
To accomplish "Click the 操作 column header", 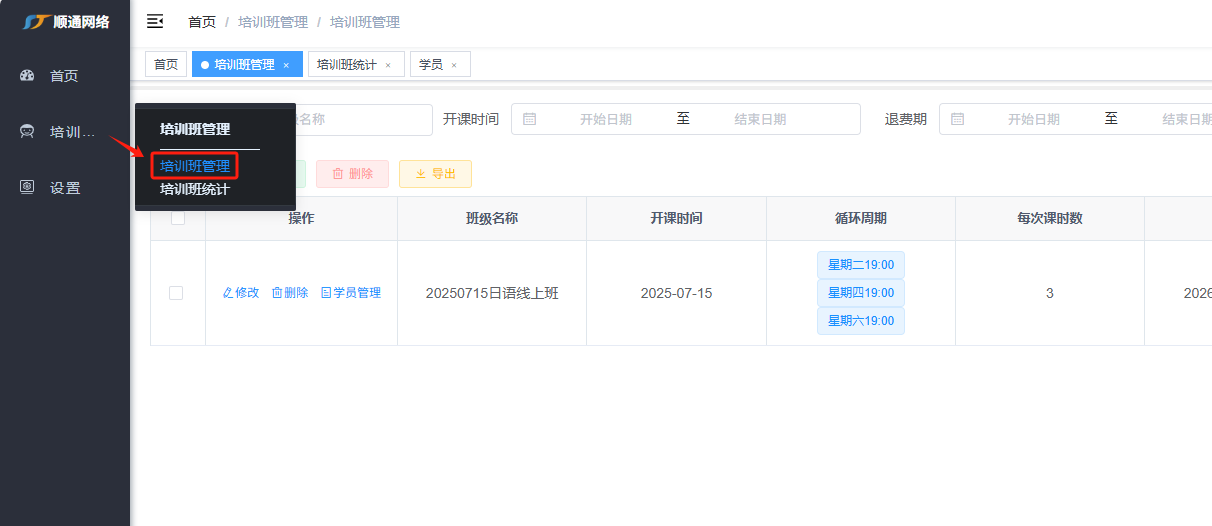I will [301, 218].
